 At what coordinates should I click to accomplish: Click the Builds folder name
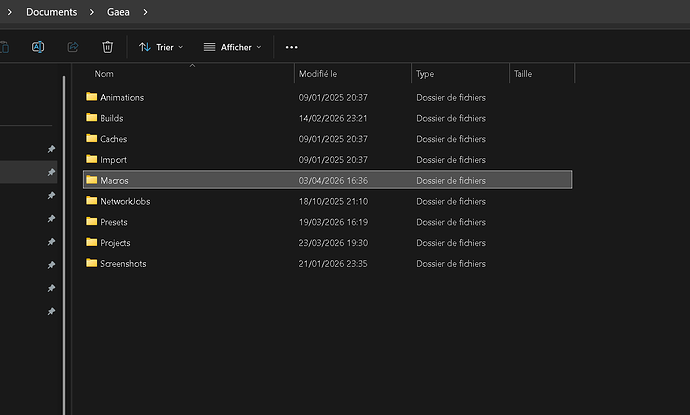tap(112, 118)
